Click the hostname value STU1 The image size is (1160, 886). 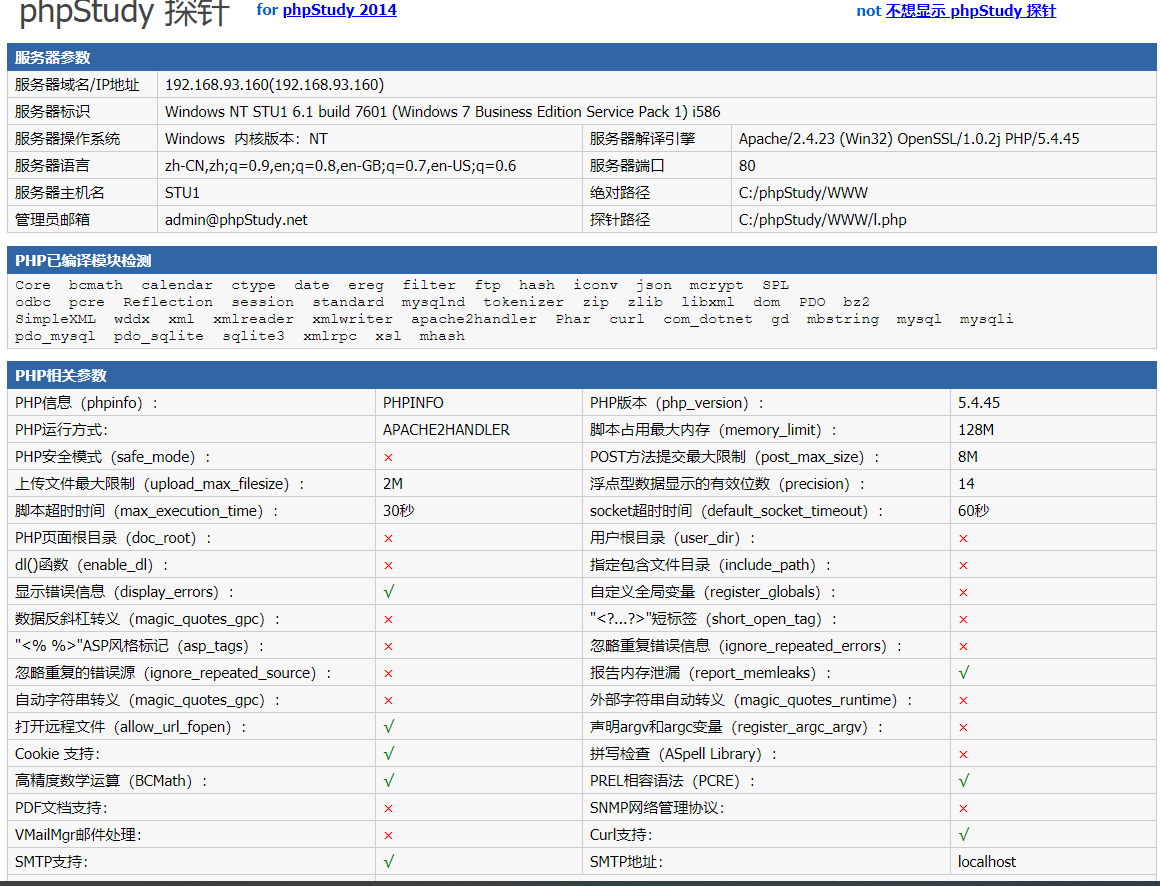182,193
